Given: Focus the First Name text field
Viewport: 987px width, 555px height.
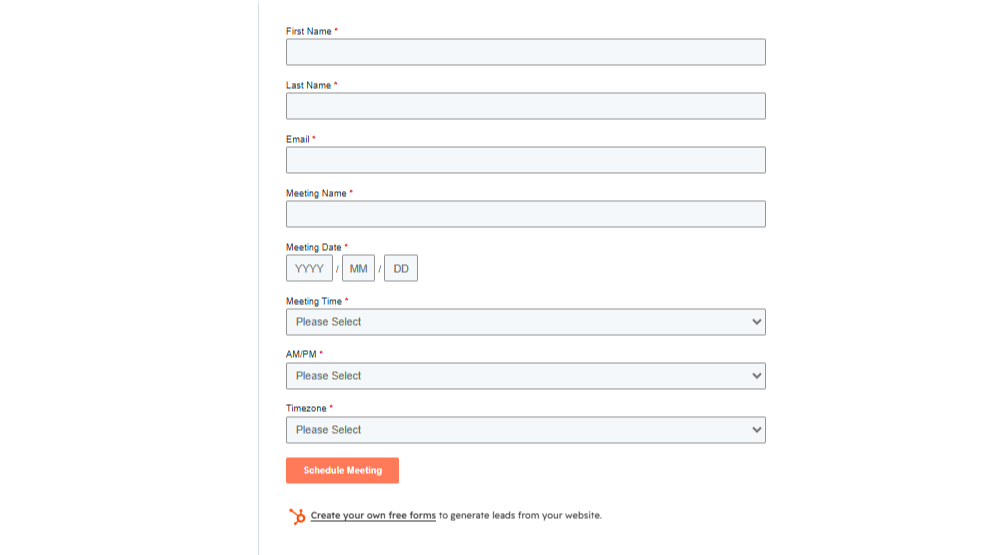Looking at the screenshot, I should click(526, 52).
